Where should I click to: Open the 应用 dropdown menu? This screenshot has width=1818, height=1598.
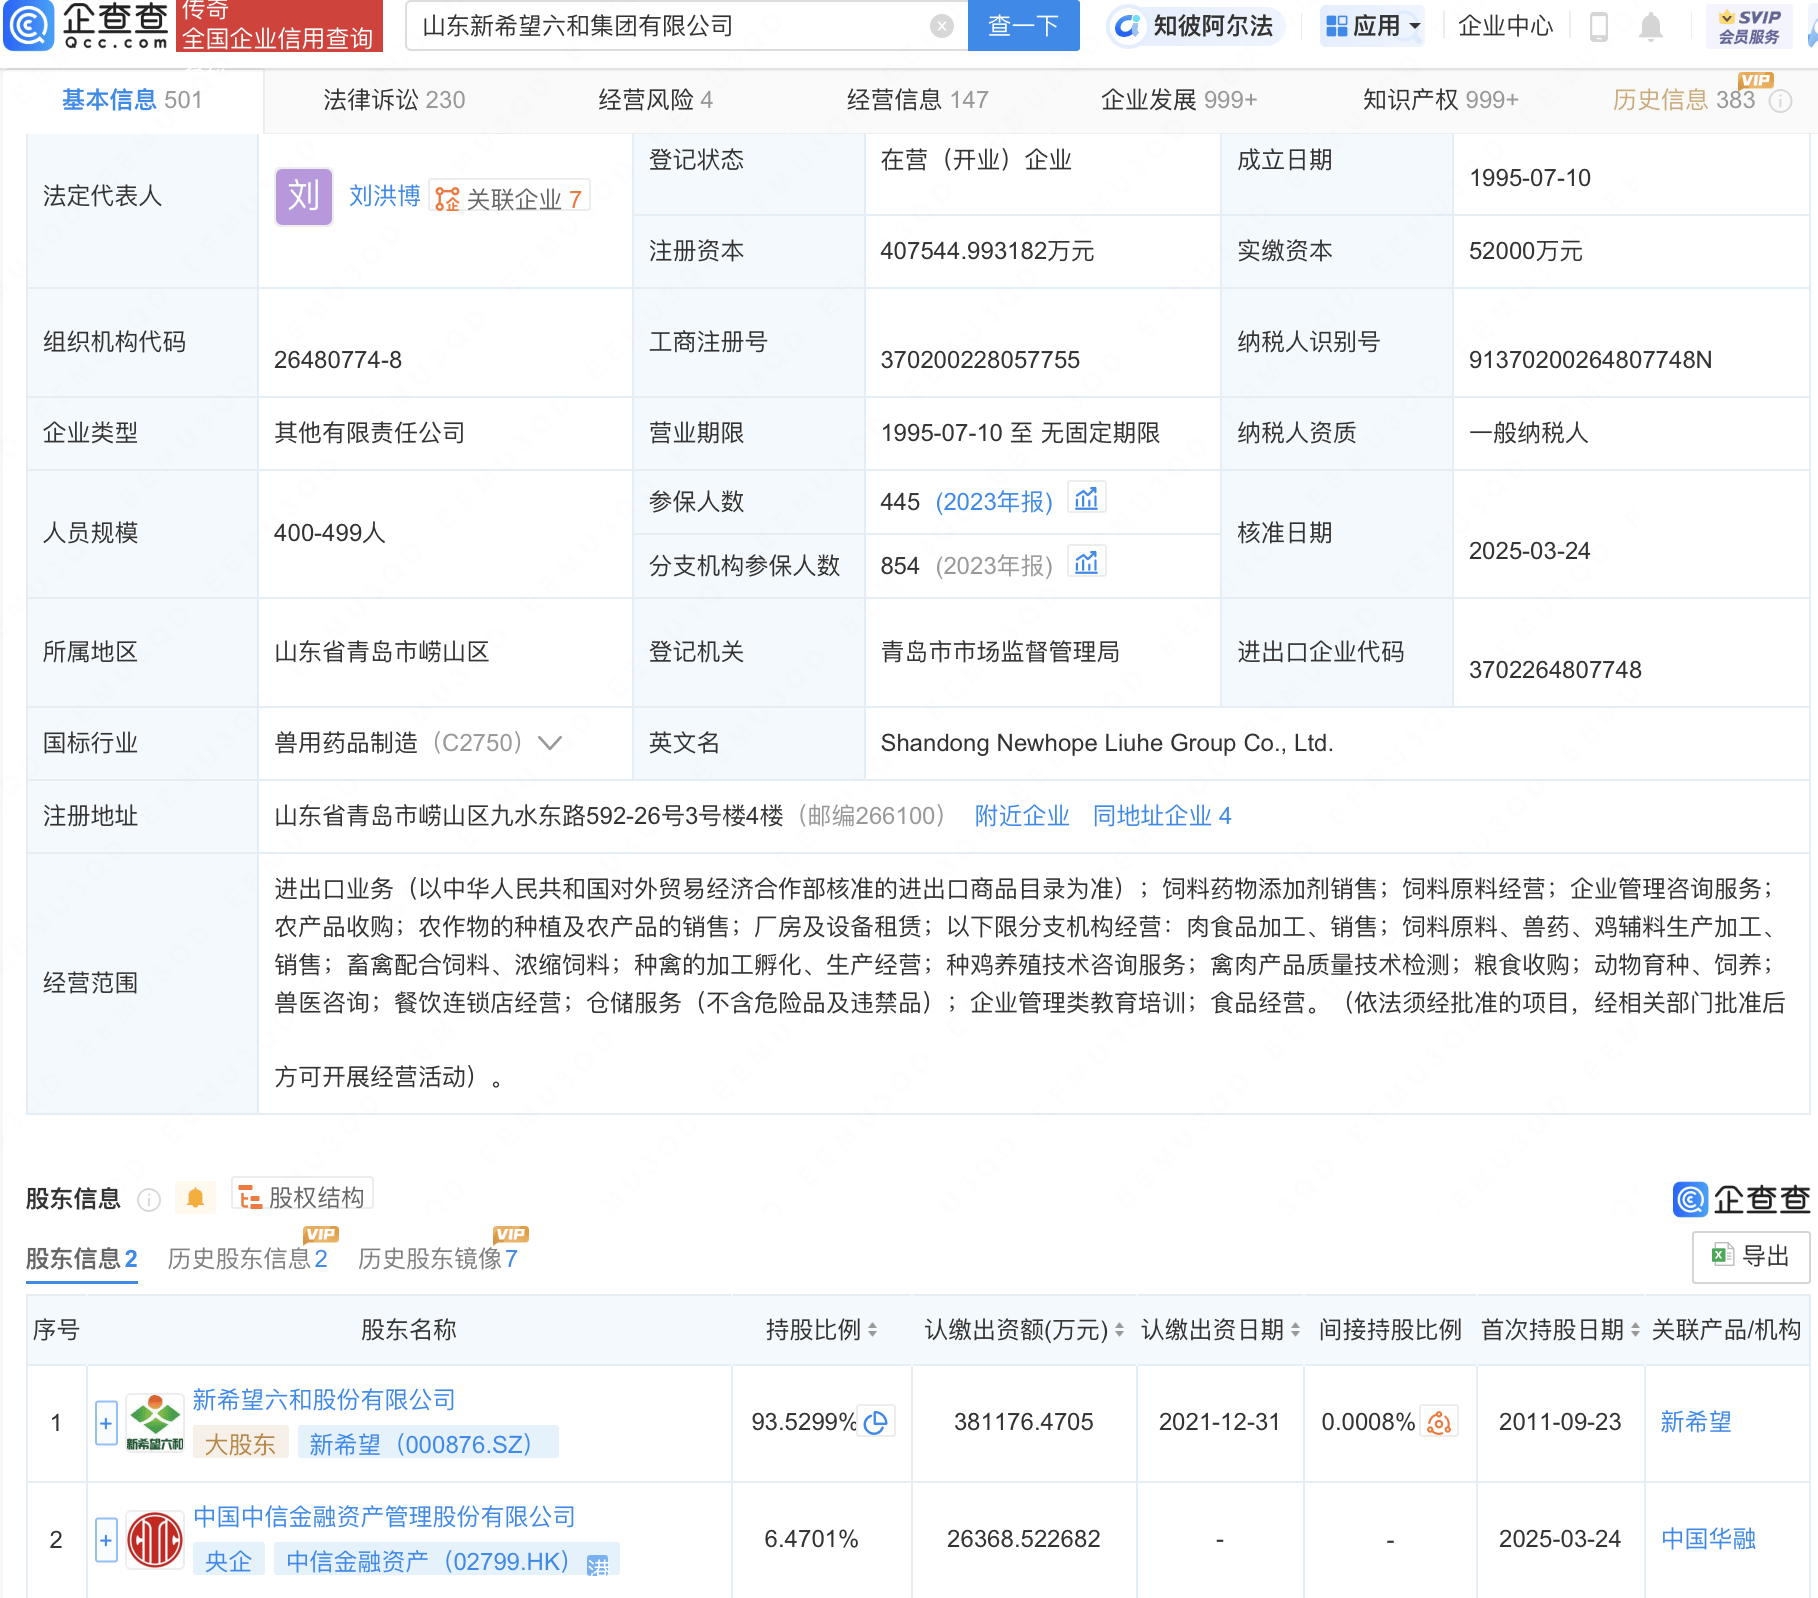1373,26
